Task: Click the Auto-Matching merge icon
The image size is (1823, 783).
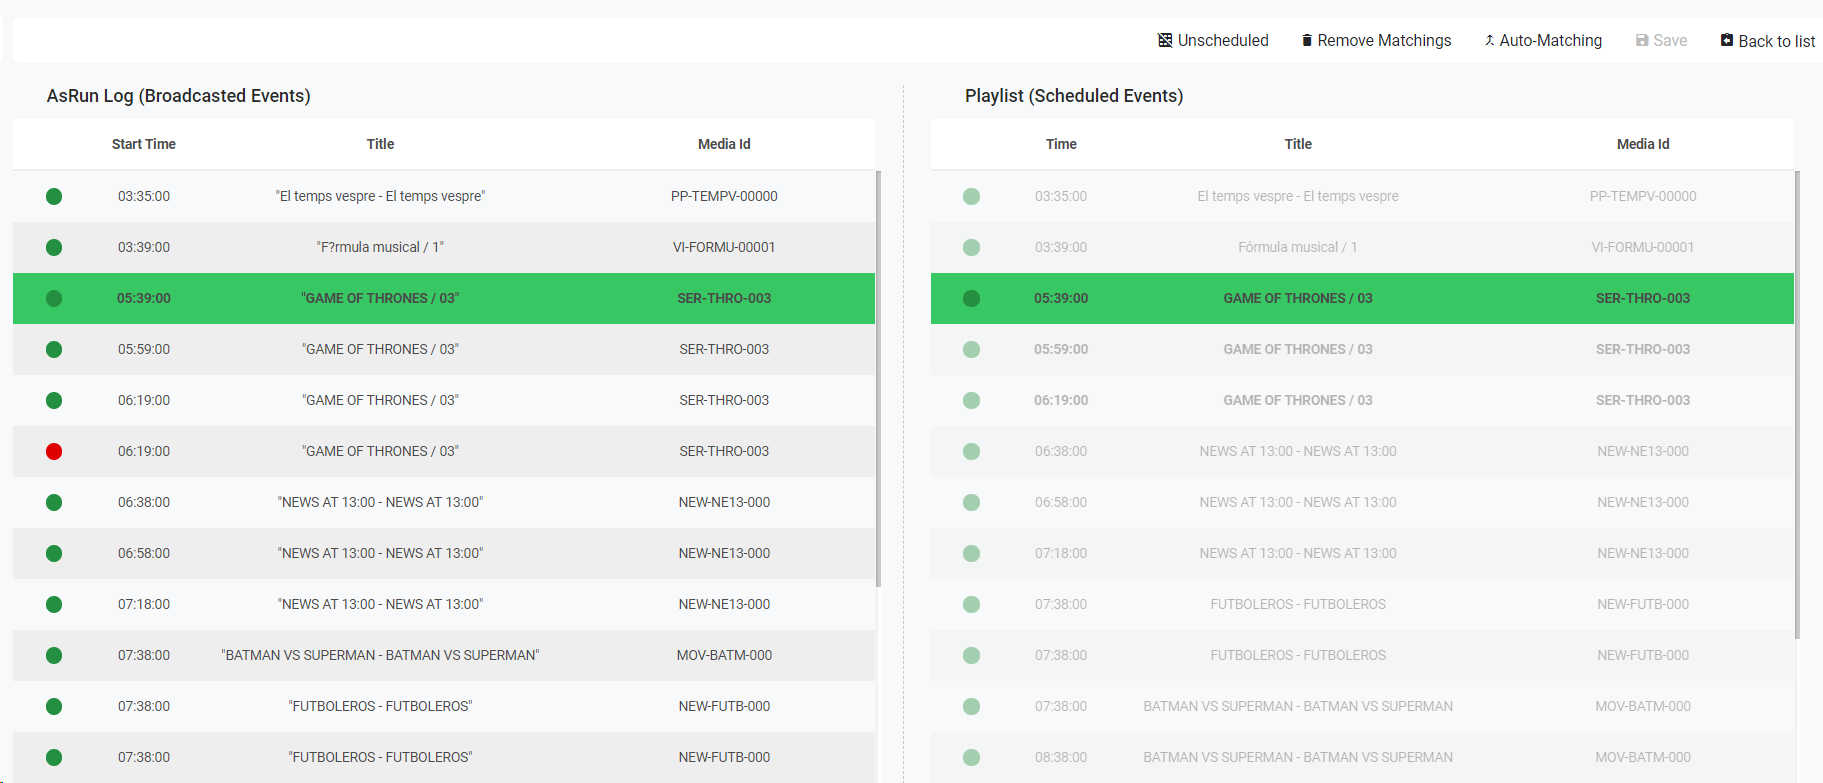Action: (1489, 40)
